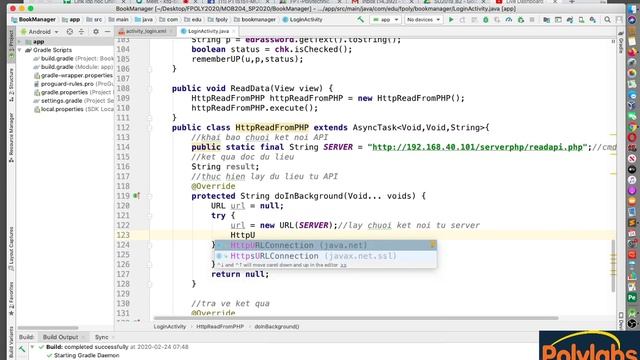The image size is (640, 360).
Task: Choose HttpURLConnection (java.net) completion suggestion
Action: (326, 245)
